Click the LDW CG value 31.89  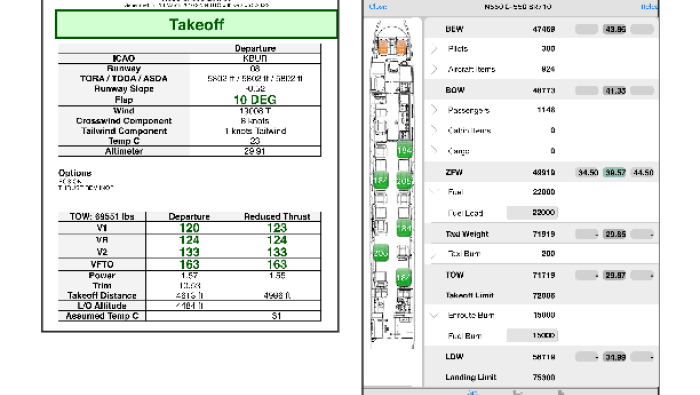[615, 357]
